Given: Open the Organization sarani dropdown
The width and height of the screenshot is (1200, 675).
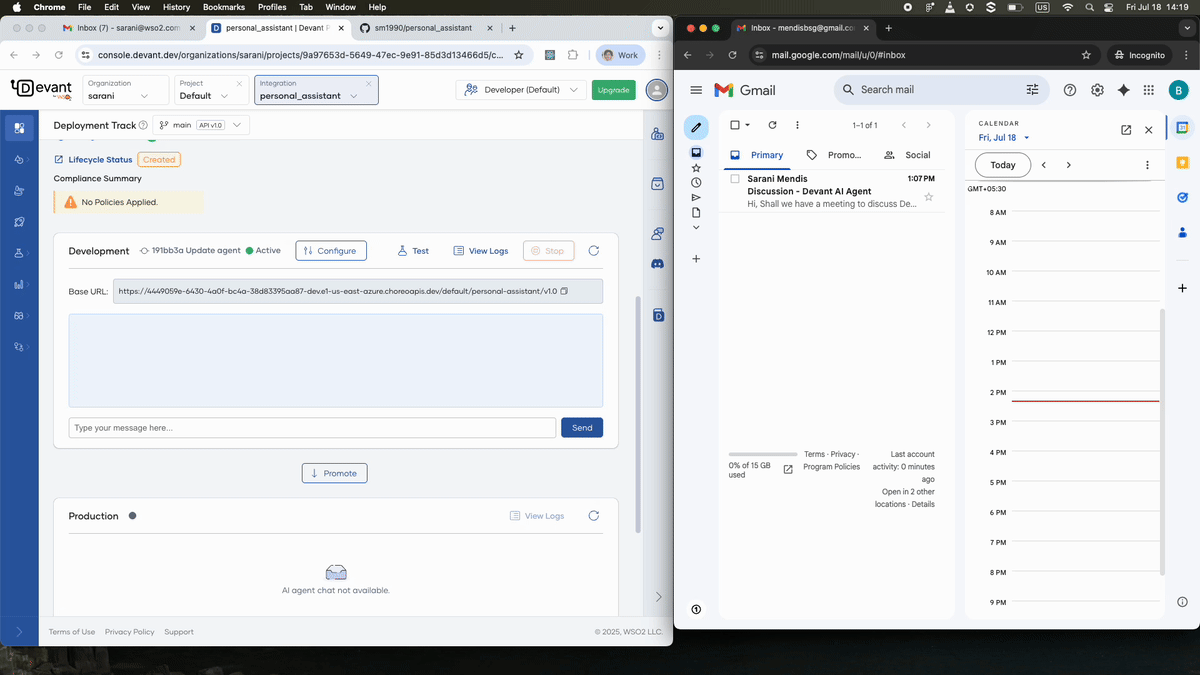Looking at the screenshot, I should [x=125, y=90].
